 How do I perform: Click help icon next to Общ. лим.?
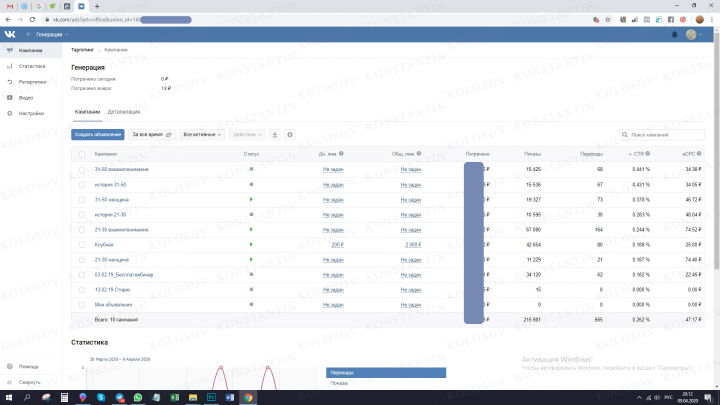click(419, 154)
